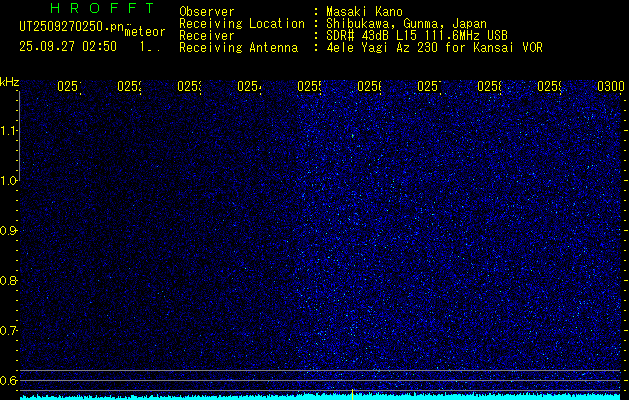Click the 1.1 frequency axis label
The width and height of the screenshot is (629, 400).
(x=9, y=130)
